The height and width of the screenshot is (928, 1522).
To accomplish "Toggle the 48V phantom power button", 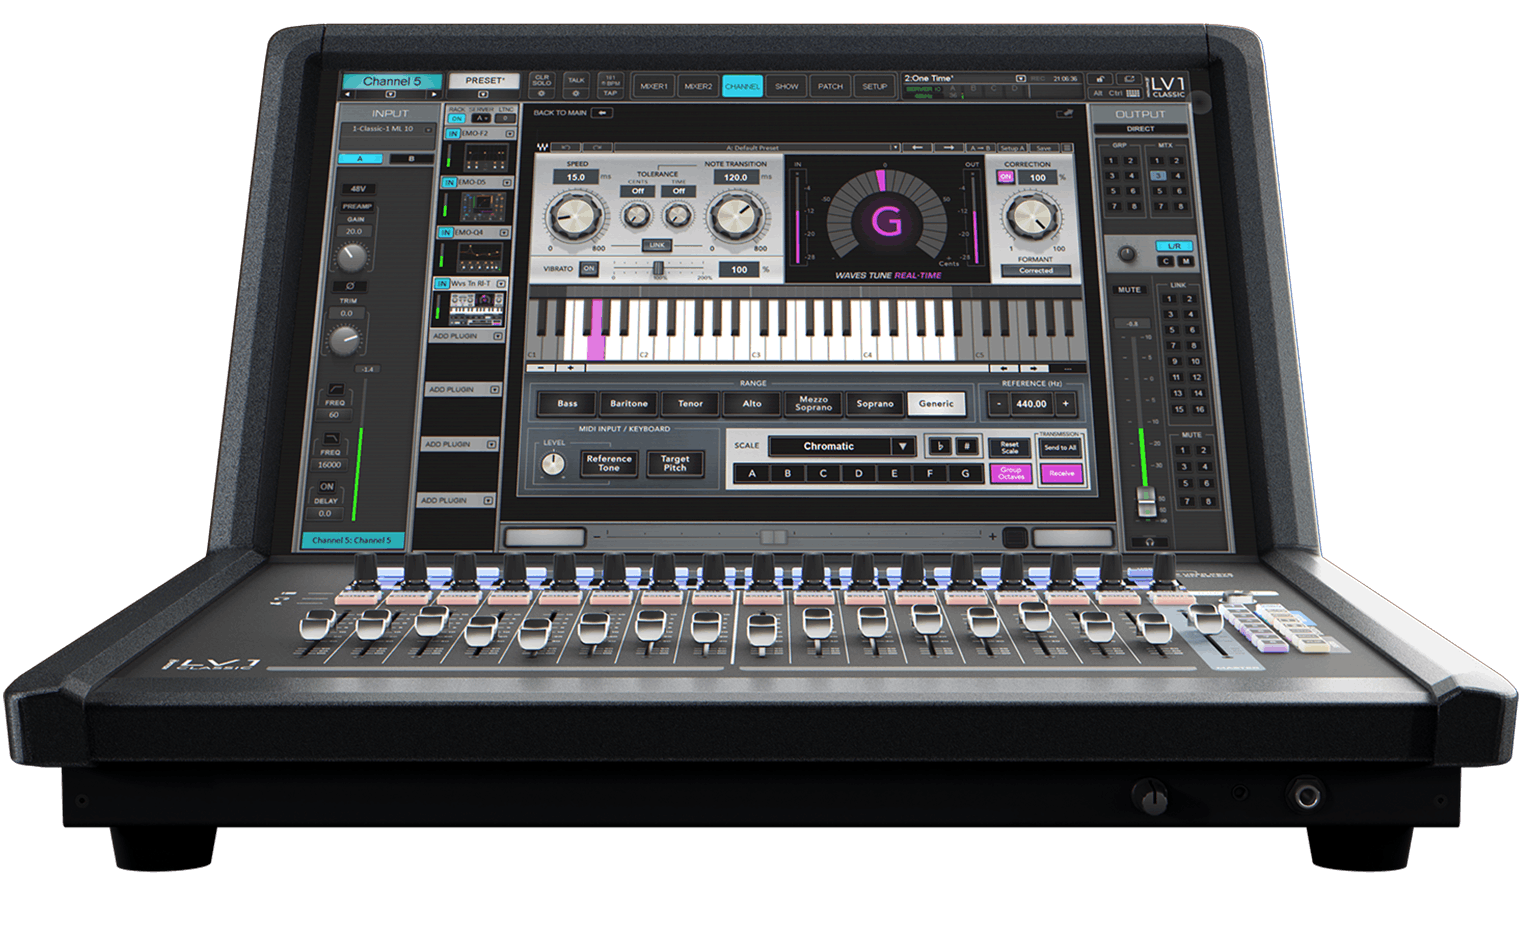I will [x=358, y=188].
